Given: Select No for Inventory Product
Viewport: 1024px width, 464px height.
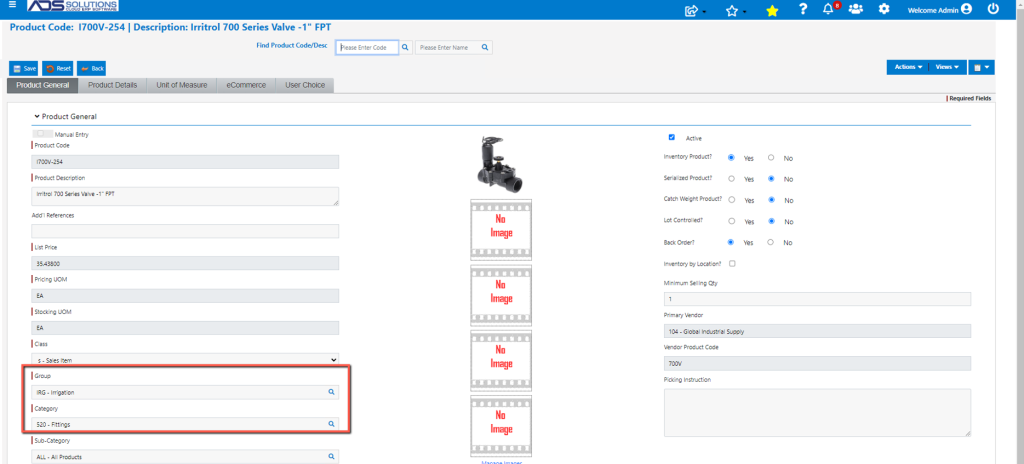Looking at the screenshot, I should tap(771, 157).
